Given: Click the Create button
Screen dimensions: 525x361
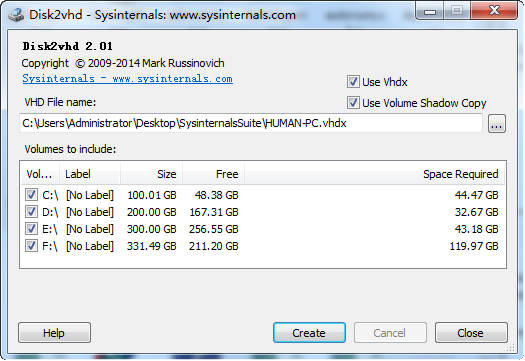Looking at the screenshot, I should pyautogui.click(x=309, y=333).
